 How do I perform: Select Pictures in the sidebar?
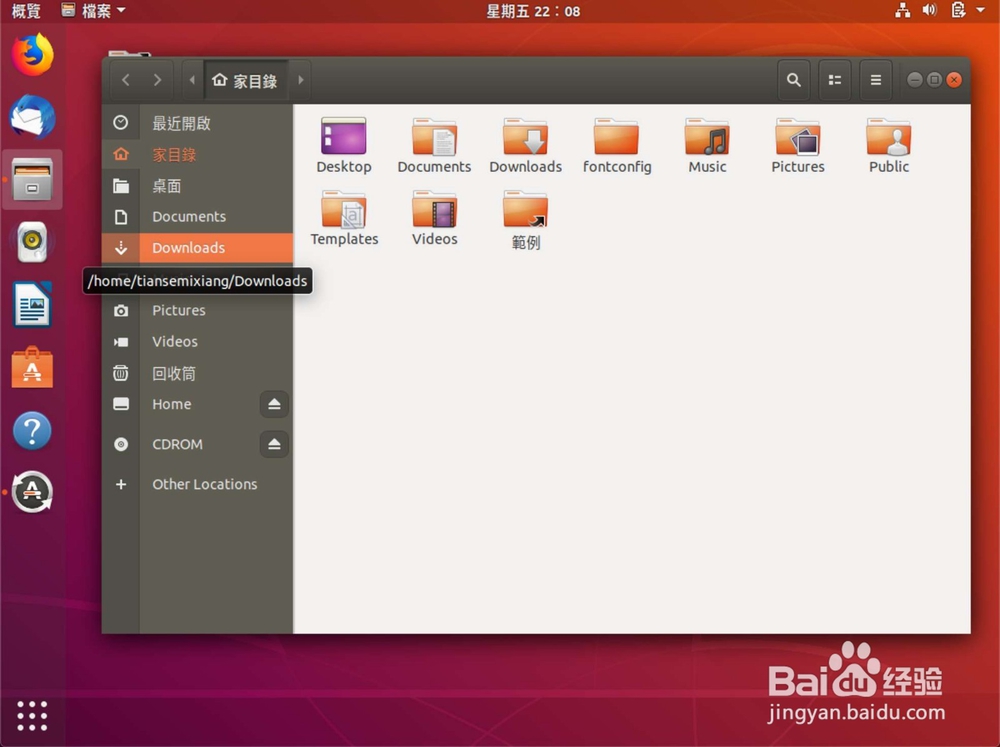pyautogui.click(x=197, y=311)
